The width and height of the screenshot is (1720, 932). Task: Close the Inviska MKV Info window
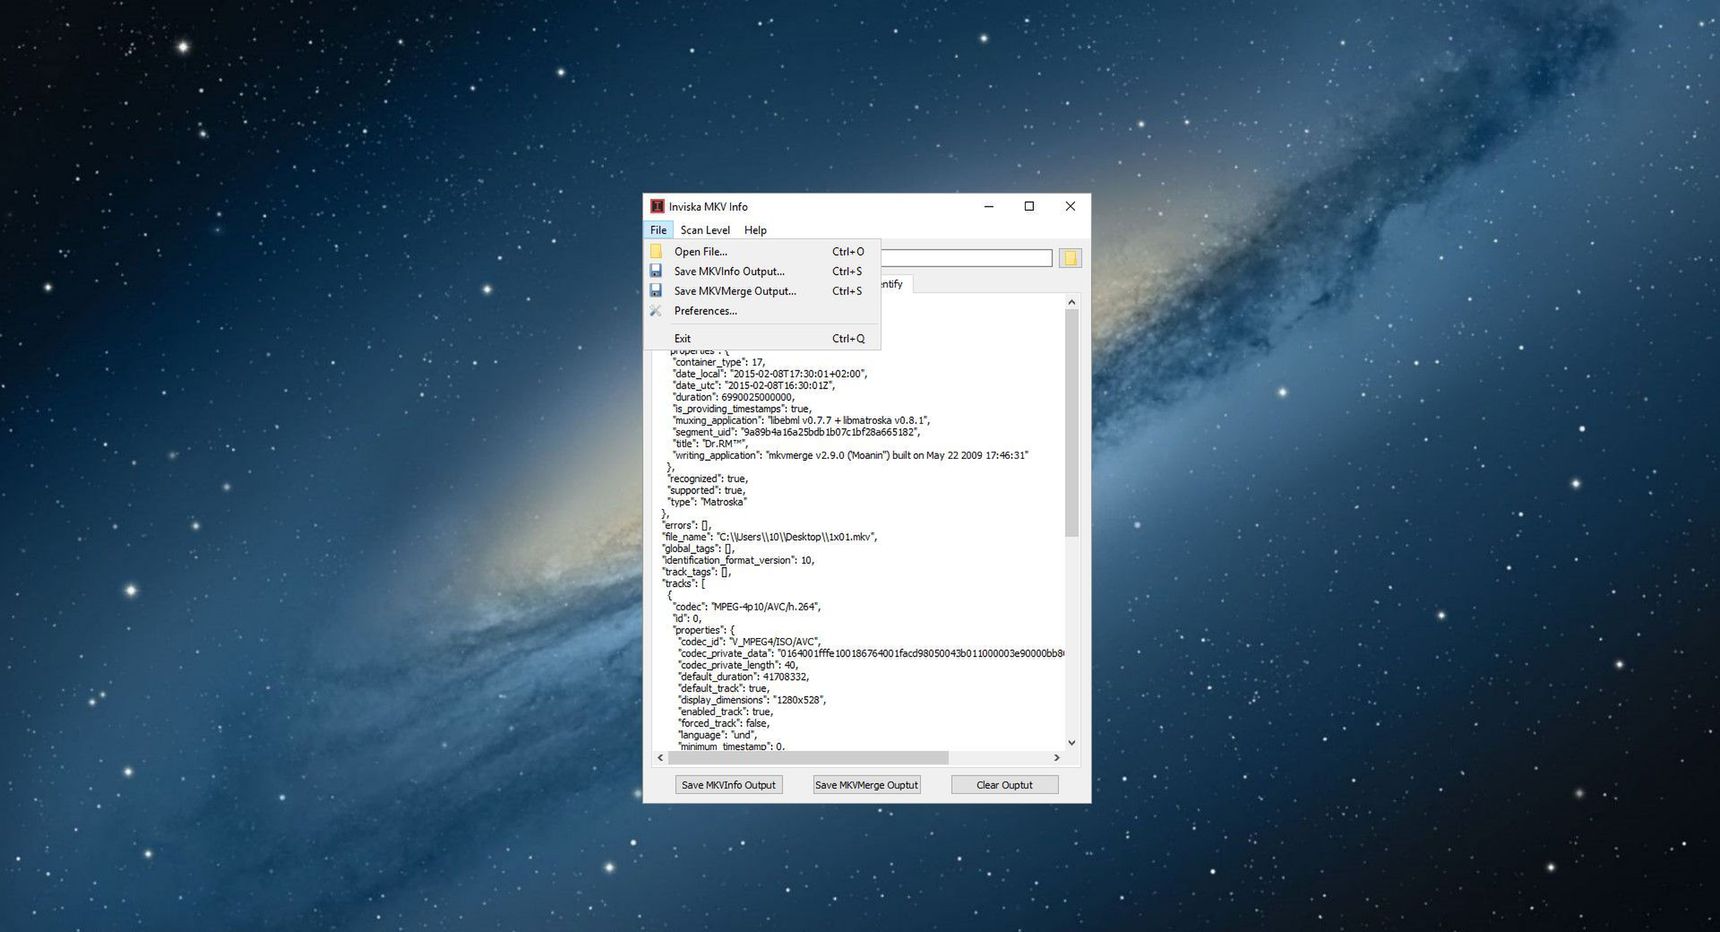1070,206
